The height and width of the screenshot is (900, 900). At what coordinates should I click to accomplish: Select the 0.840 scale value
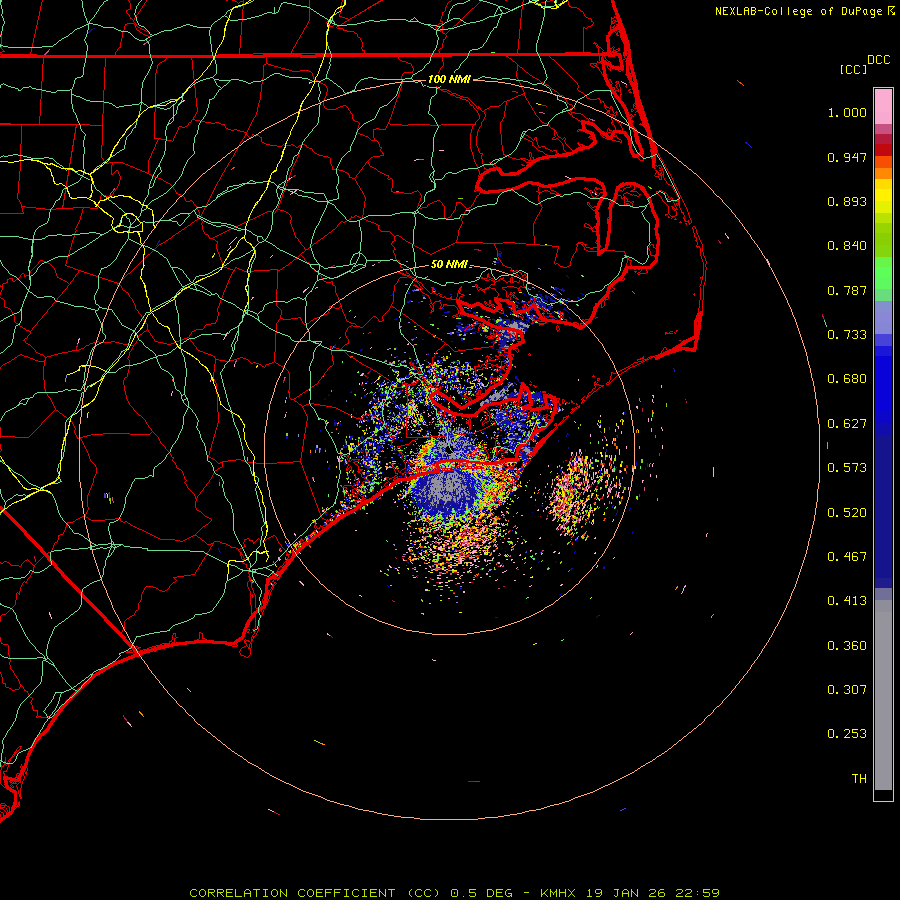coord(847,246)
